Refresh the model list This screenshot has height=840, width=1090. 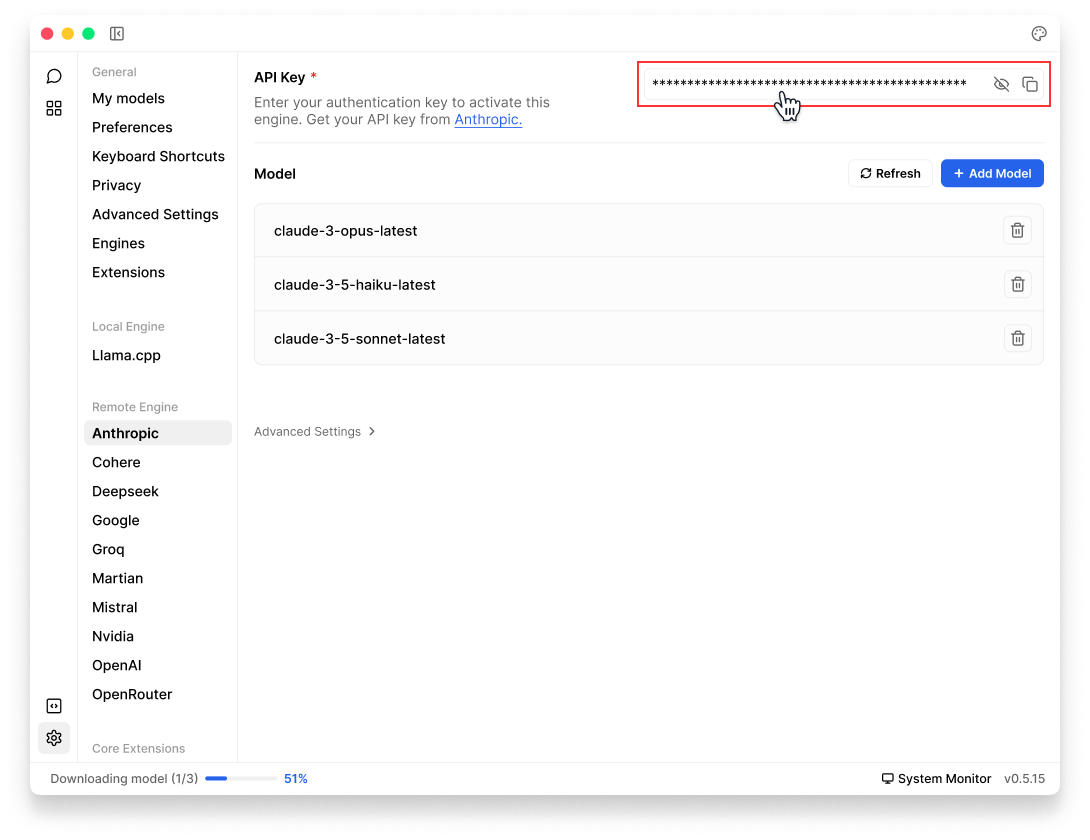(890, 174)
